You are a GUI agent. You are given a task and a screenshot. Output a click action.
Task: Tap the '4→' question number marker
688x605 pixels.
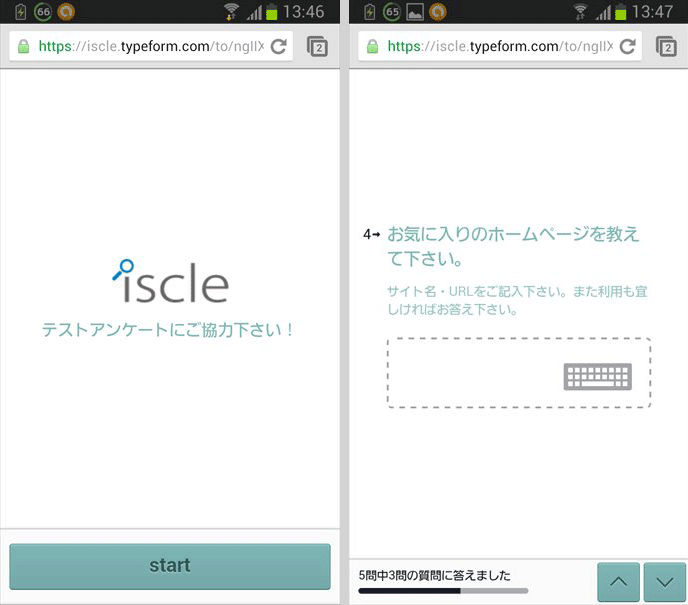pos(371,234)
